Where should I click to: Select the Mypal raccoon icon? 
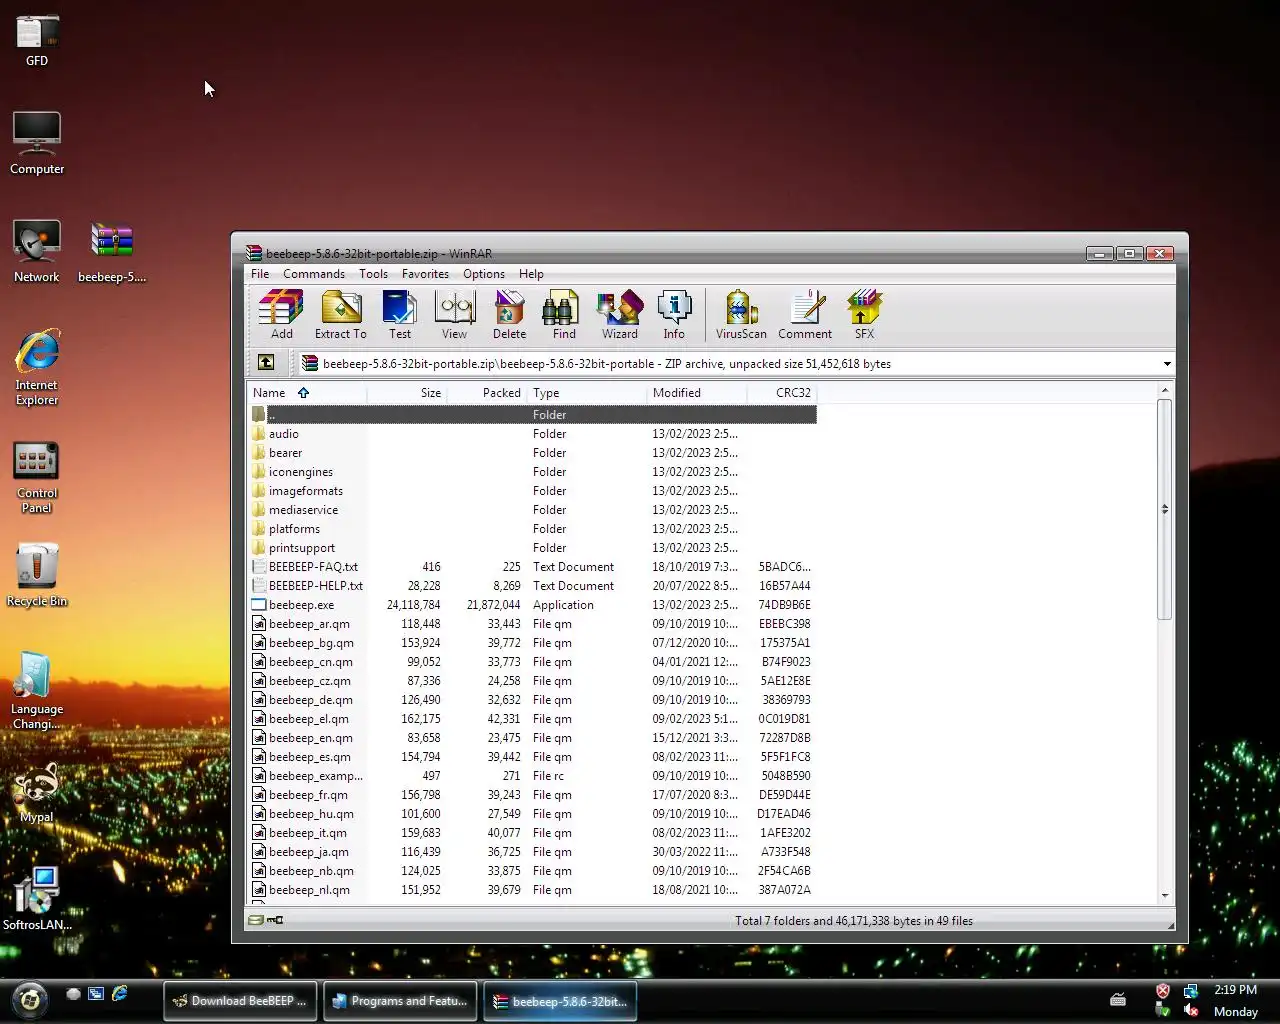click(37, 793)
